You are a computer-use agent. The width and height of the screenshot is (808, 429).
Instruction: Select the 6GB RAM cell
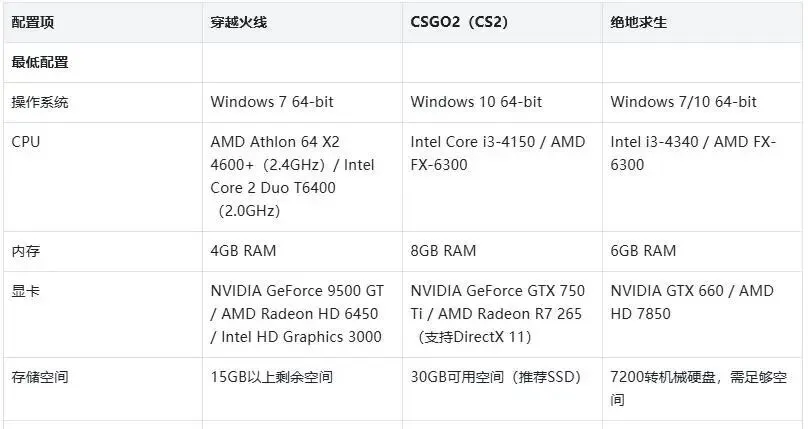[x=643, y=251]
